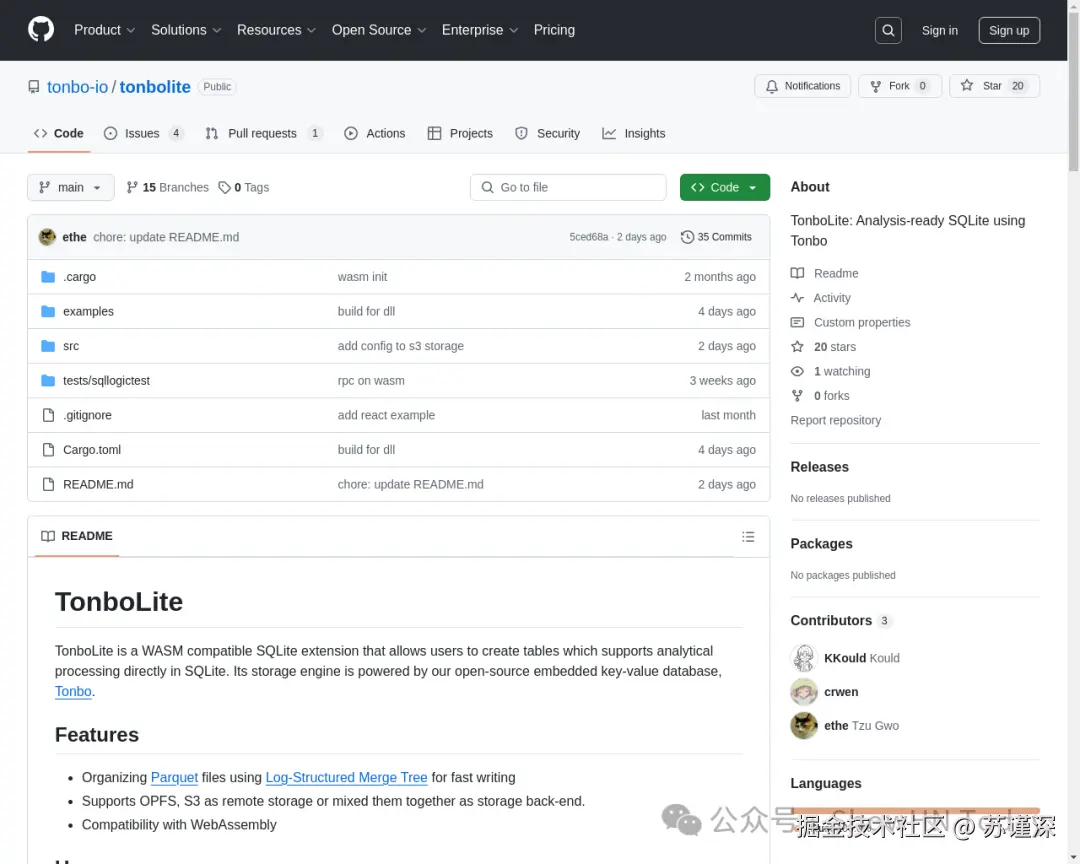This screenshot has height=864, width=1080.
Task: Open the search magnifier button
Action: 888,30
